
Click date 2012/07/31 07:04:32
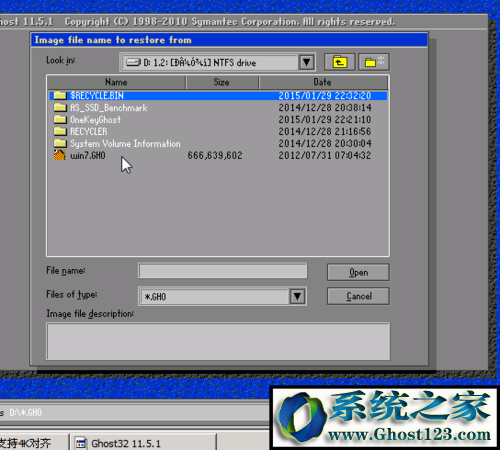click(325, 155)
